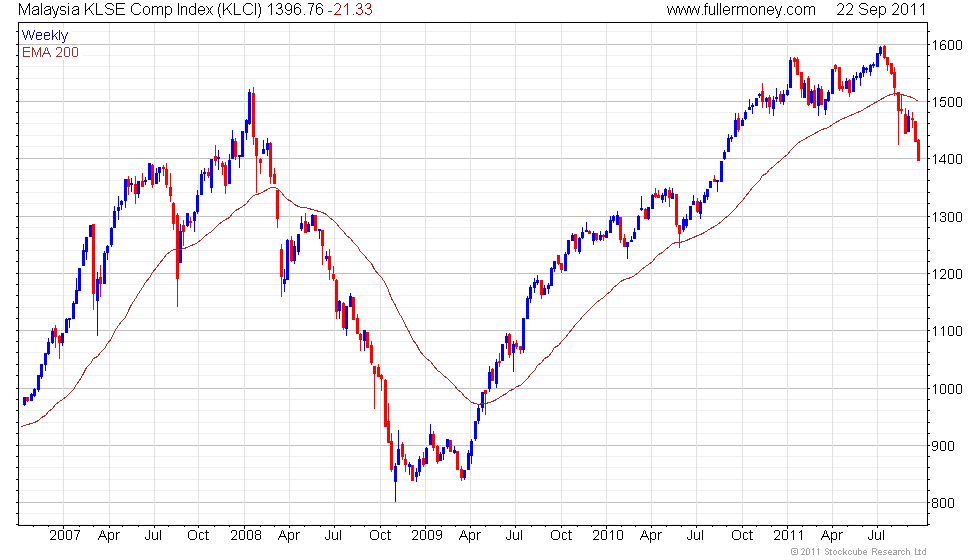
Task: Click the '© 2011 Stockcube Research Ltd' copyright text
Action: 858,552
